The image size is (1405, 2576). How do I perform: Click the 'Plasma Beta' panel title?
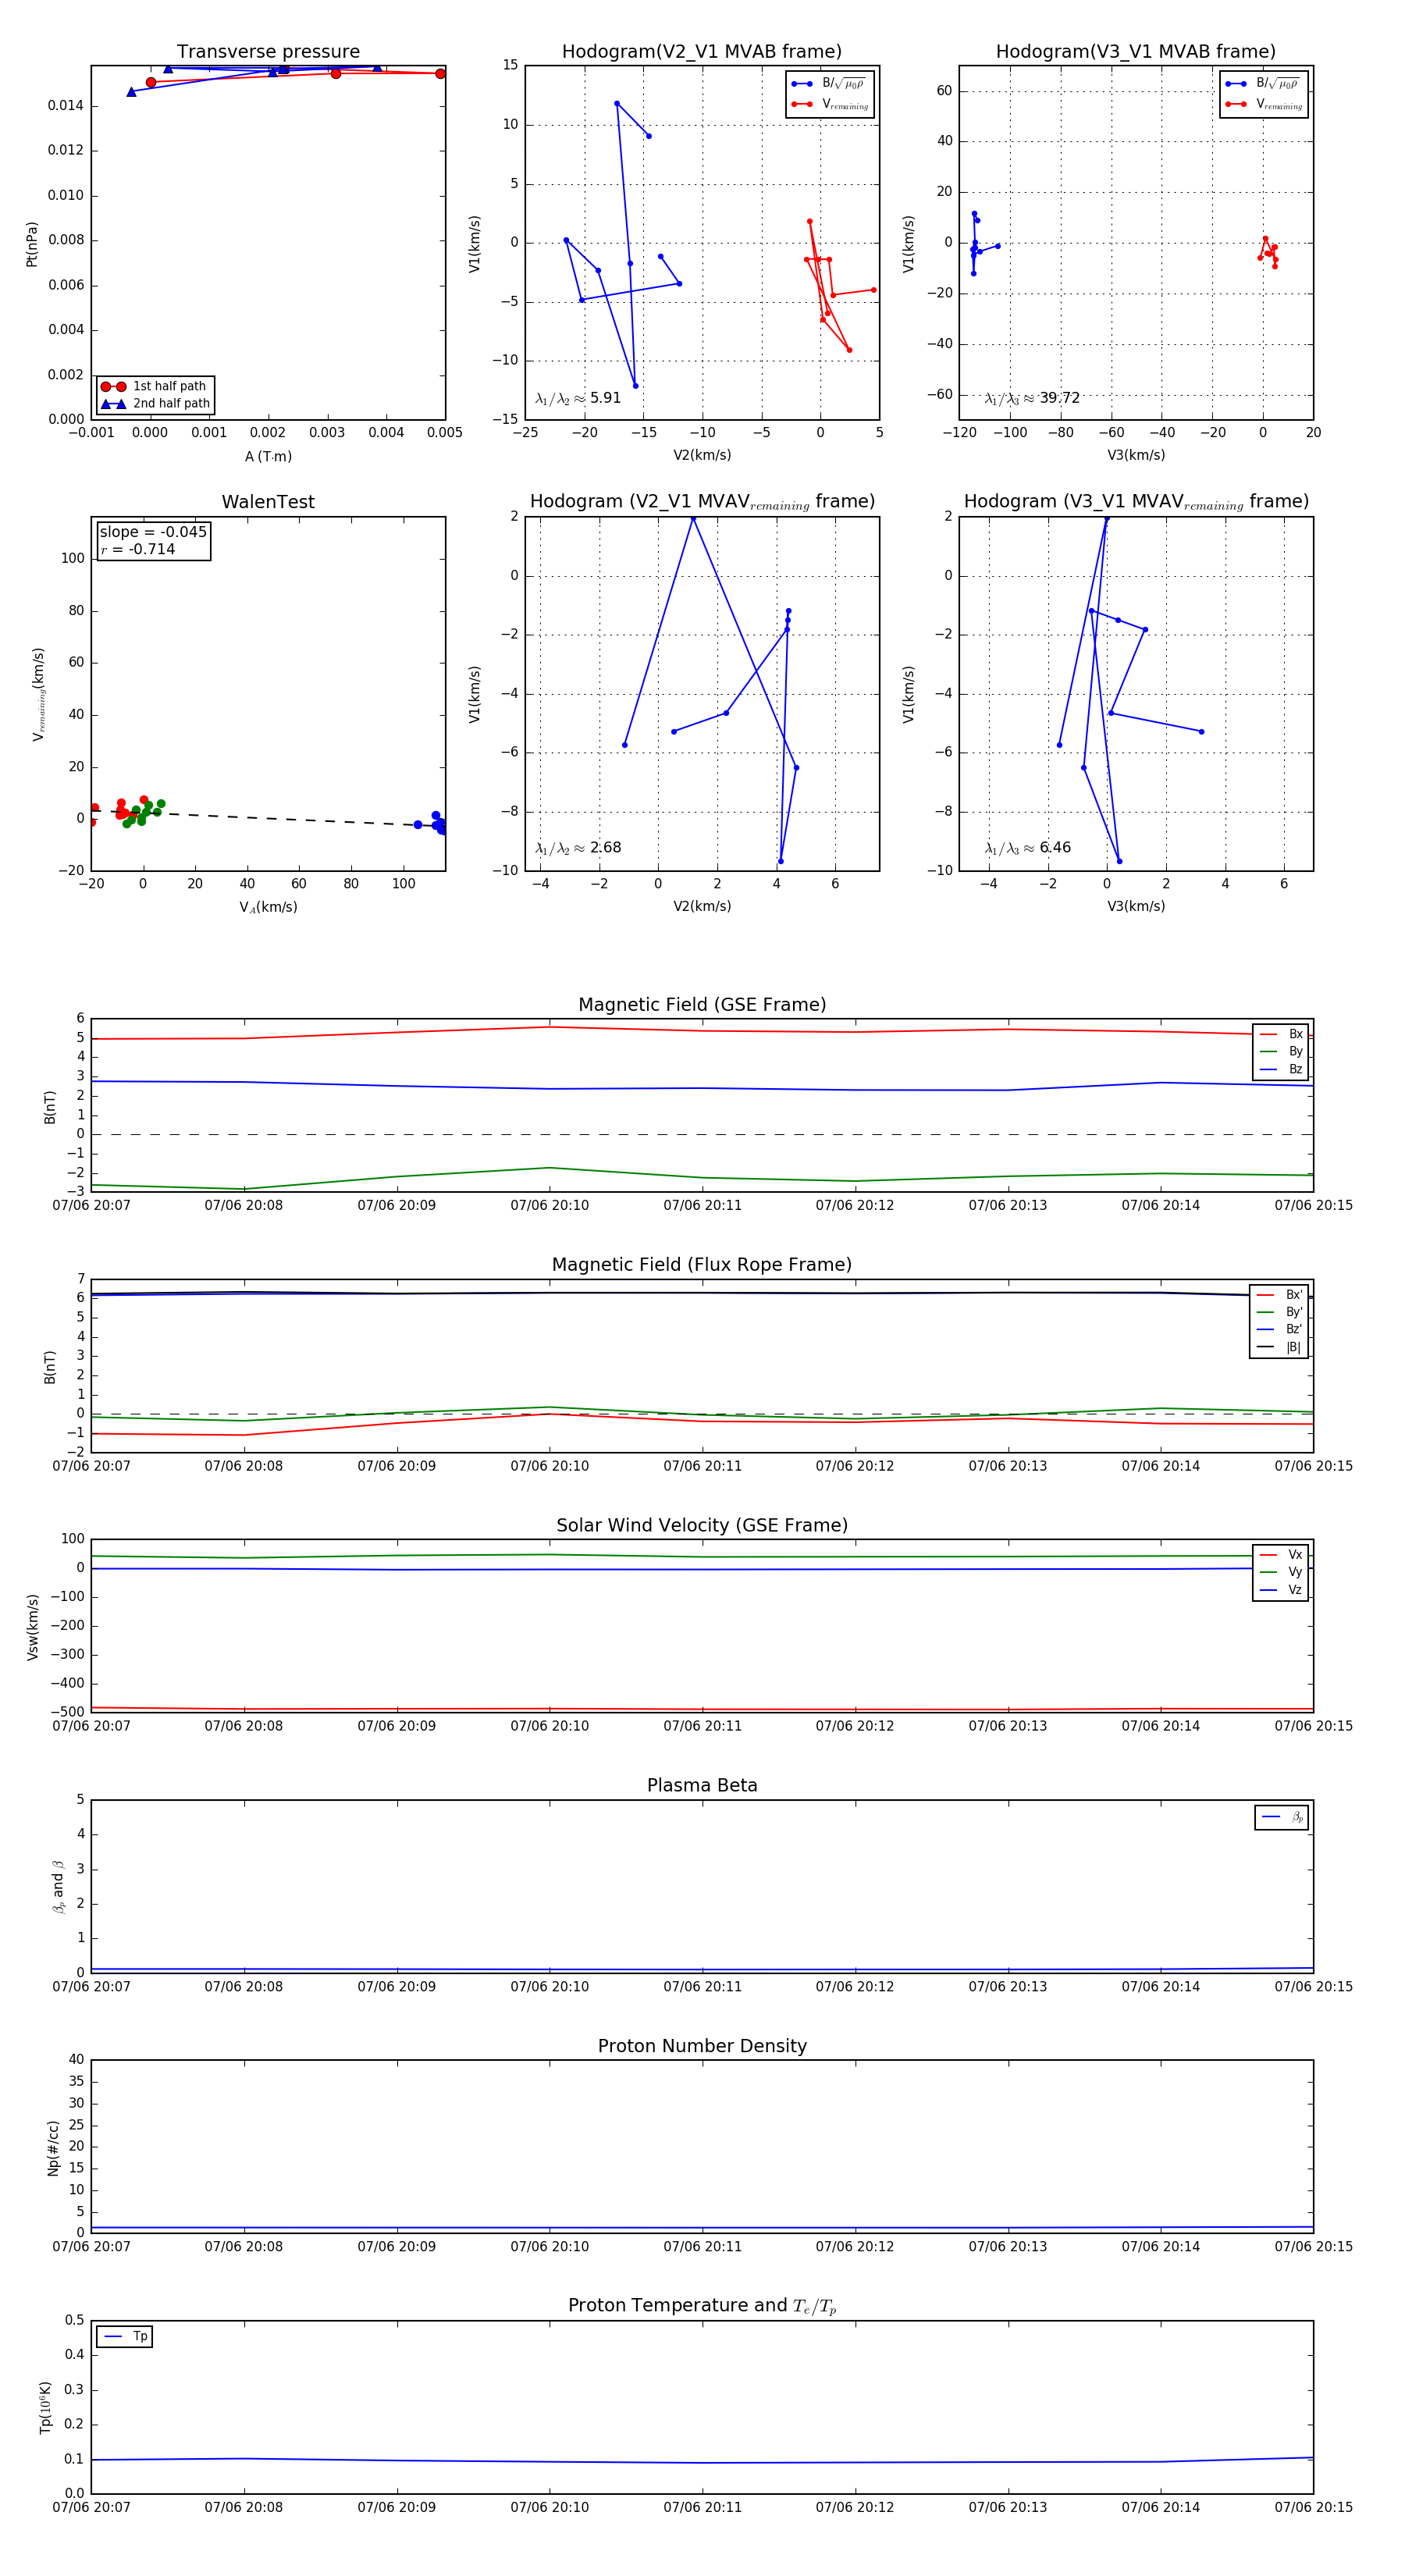[x=702, y=1785]
